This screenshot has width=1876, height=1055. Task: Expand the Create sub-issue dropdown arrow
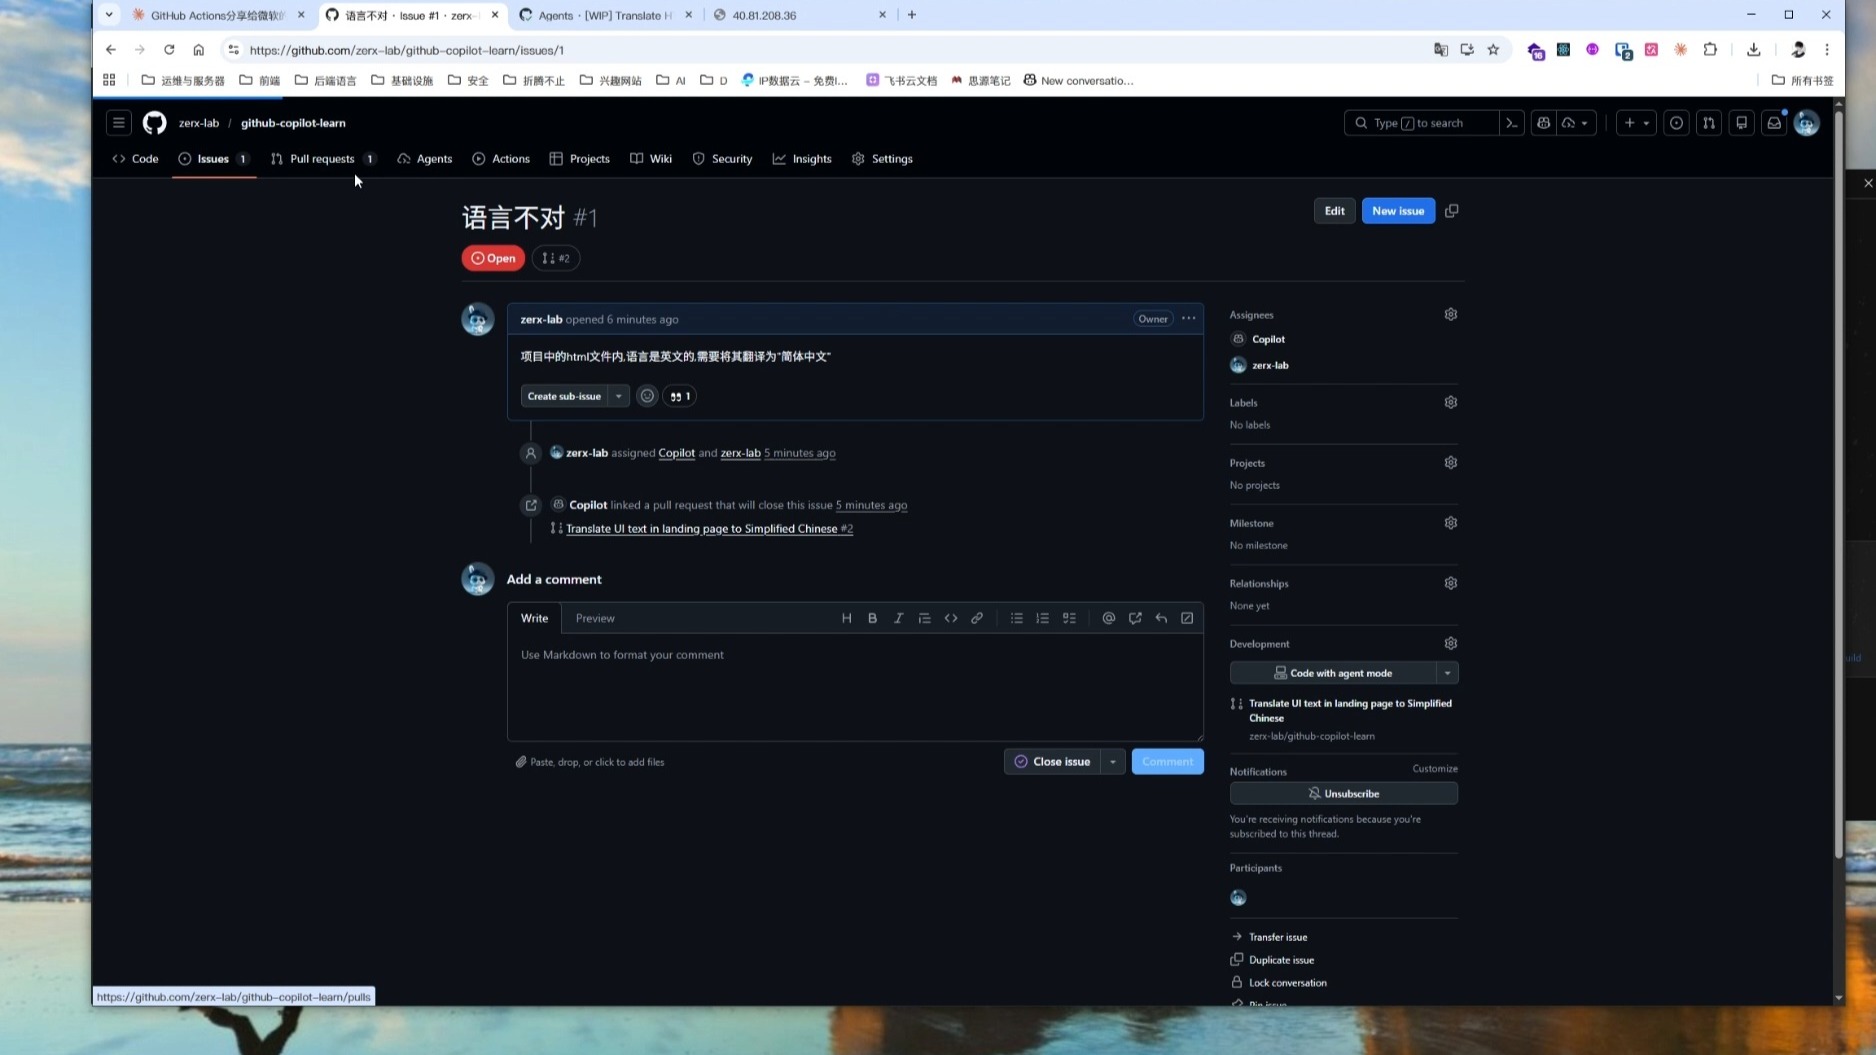[x=618, y=396]
